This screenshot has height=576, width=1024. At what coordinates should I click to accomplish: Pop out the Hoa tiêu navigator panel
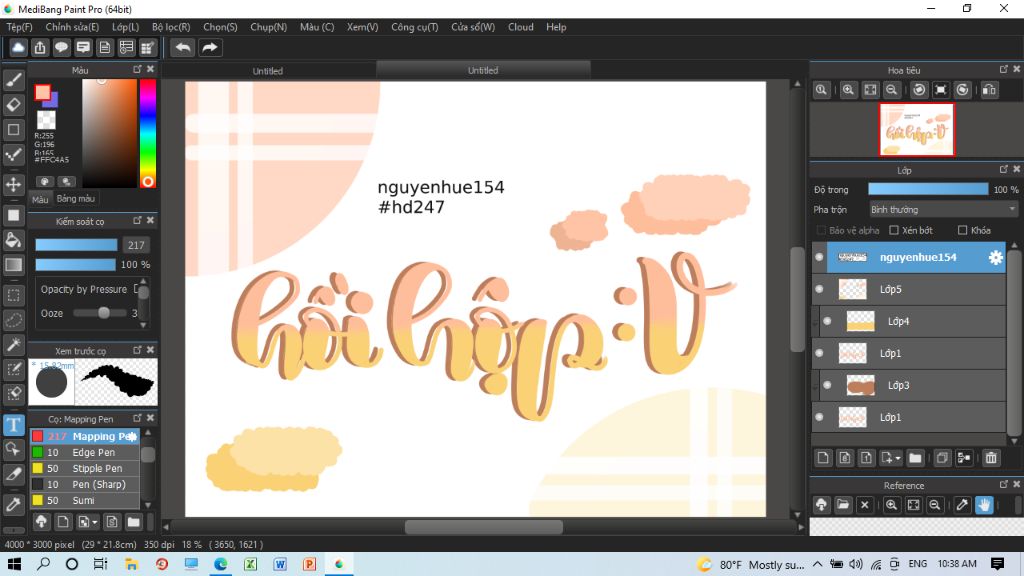click(1004, 69)
